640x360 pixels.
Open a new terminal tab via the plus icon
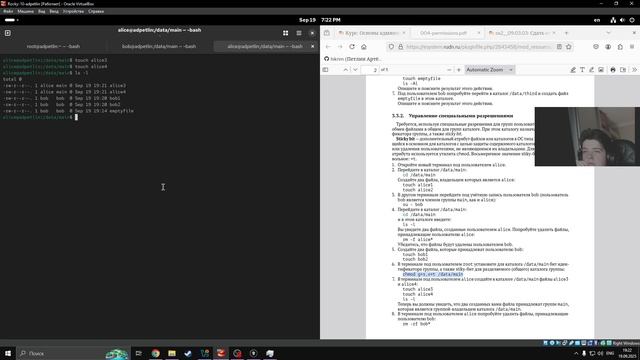(x=8, y=33)
